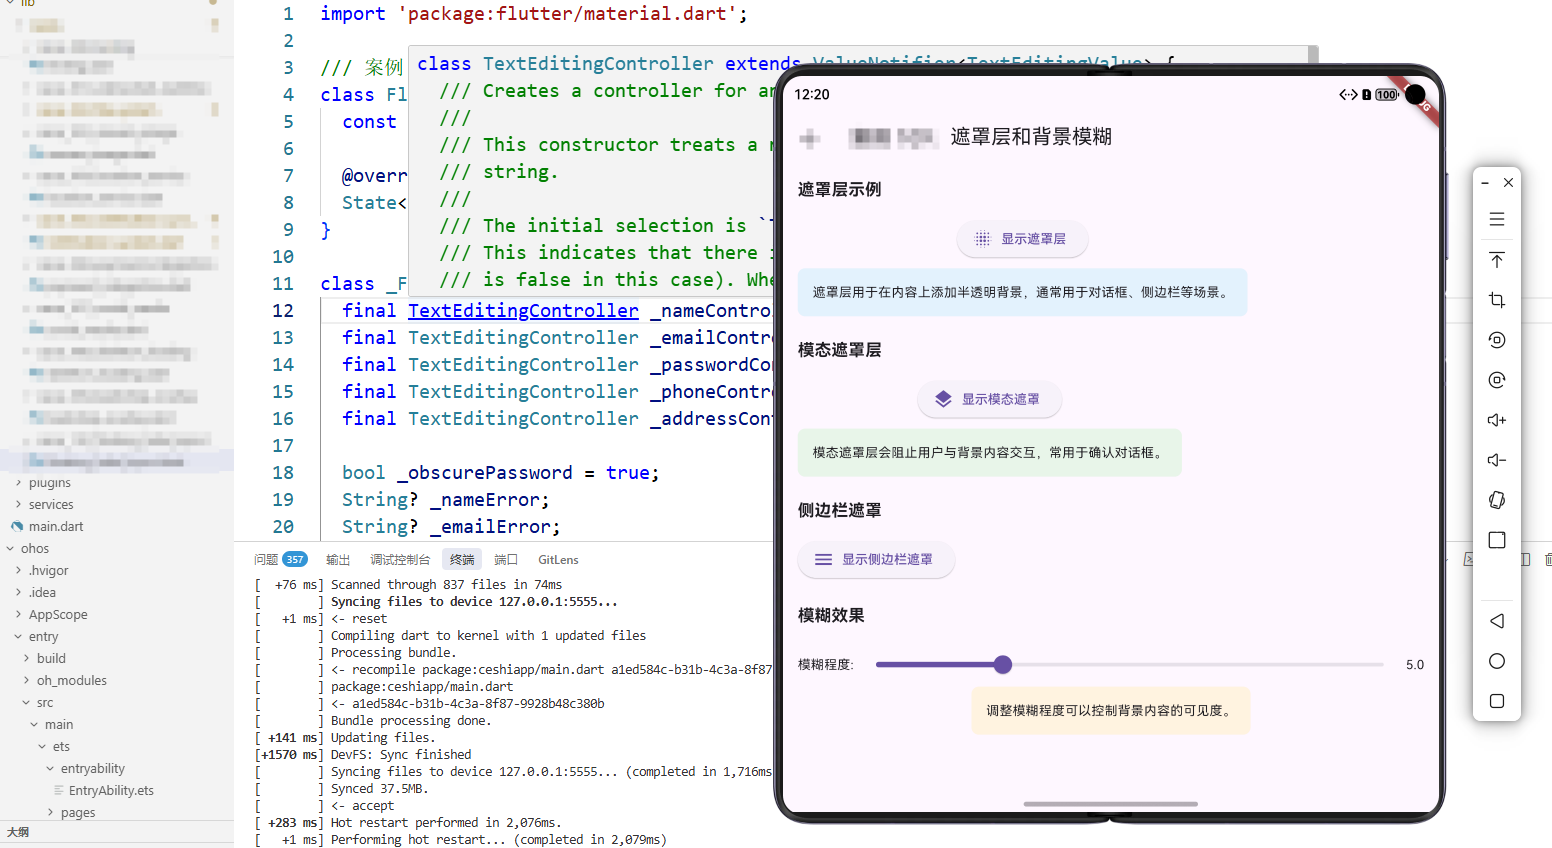Click the screenshot crop icon on emulator panel
The height and width of the screenshot is (848, 1552).
[1497, 300]
